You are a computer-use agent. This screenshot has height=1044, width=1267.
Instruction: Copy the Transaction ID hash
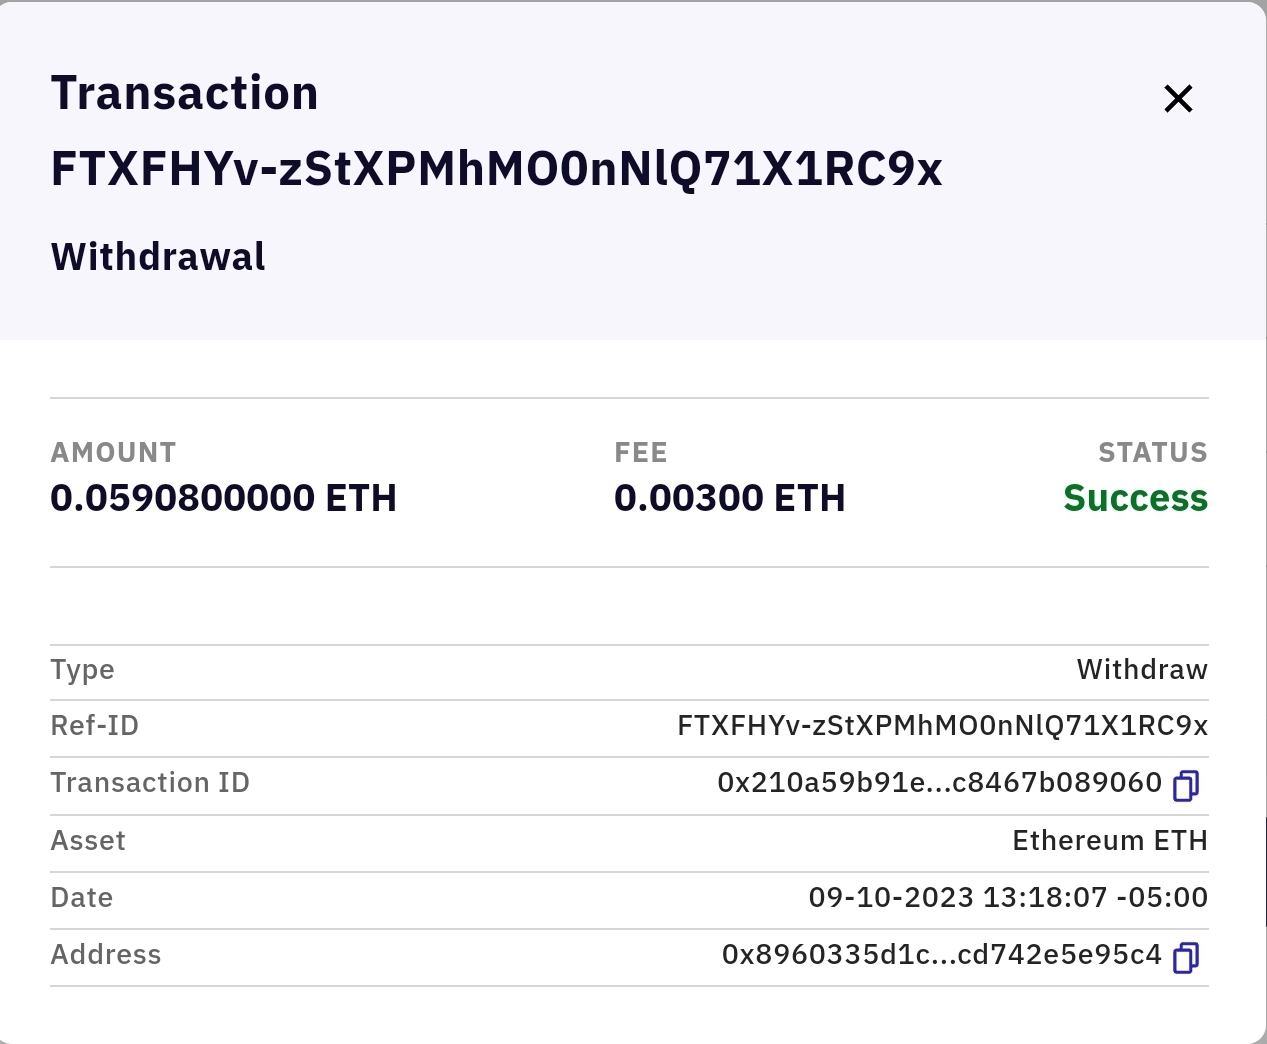[1186, 785]
